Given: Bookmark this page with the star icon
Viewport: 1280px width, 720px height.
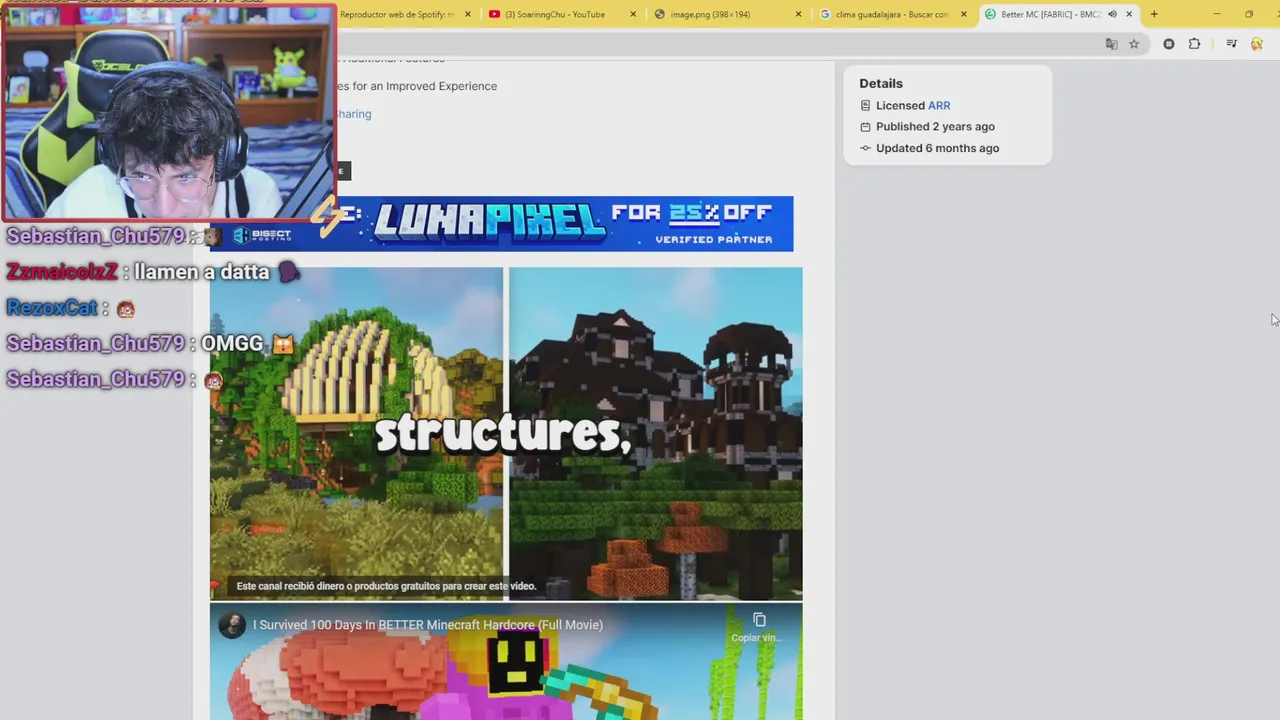Looking at the screenshot, I should 1134,44.
